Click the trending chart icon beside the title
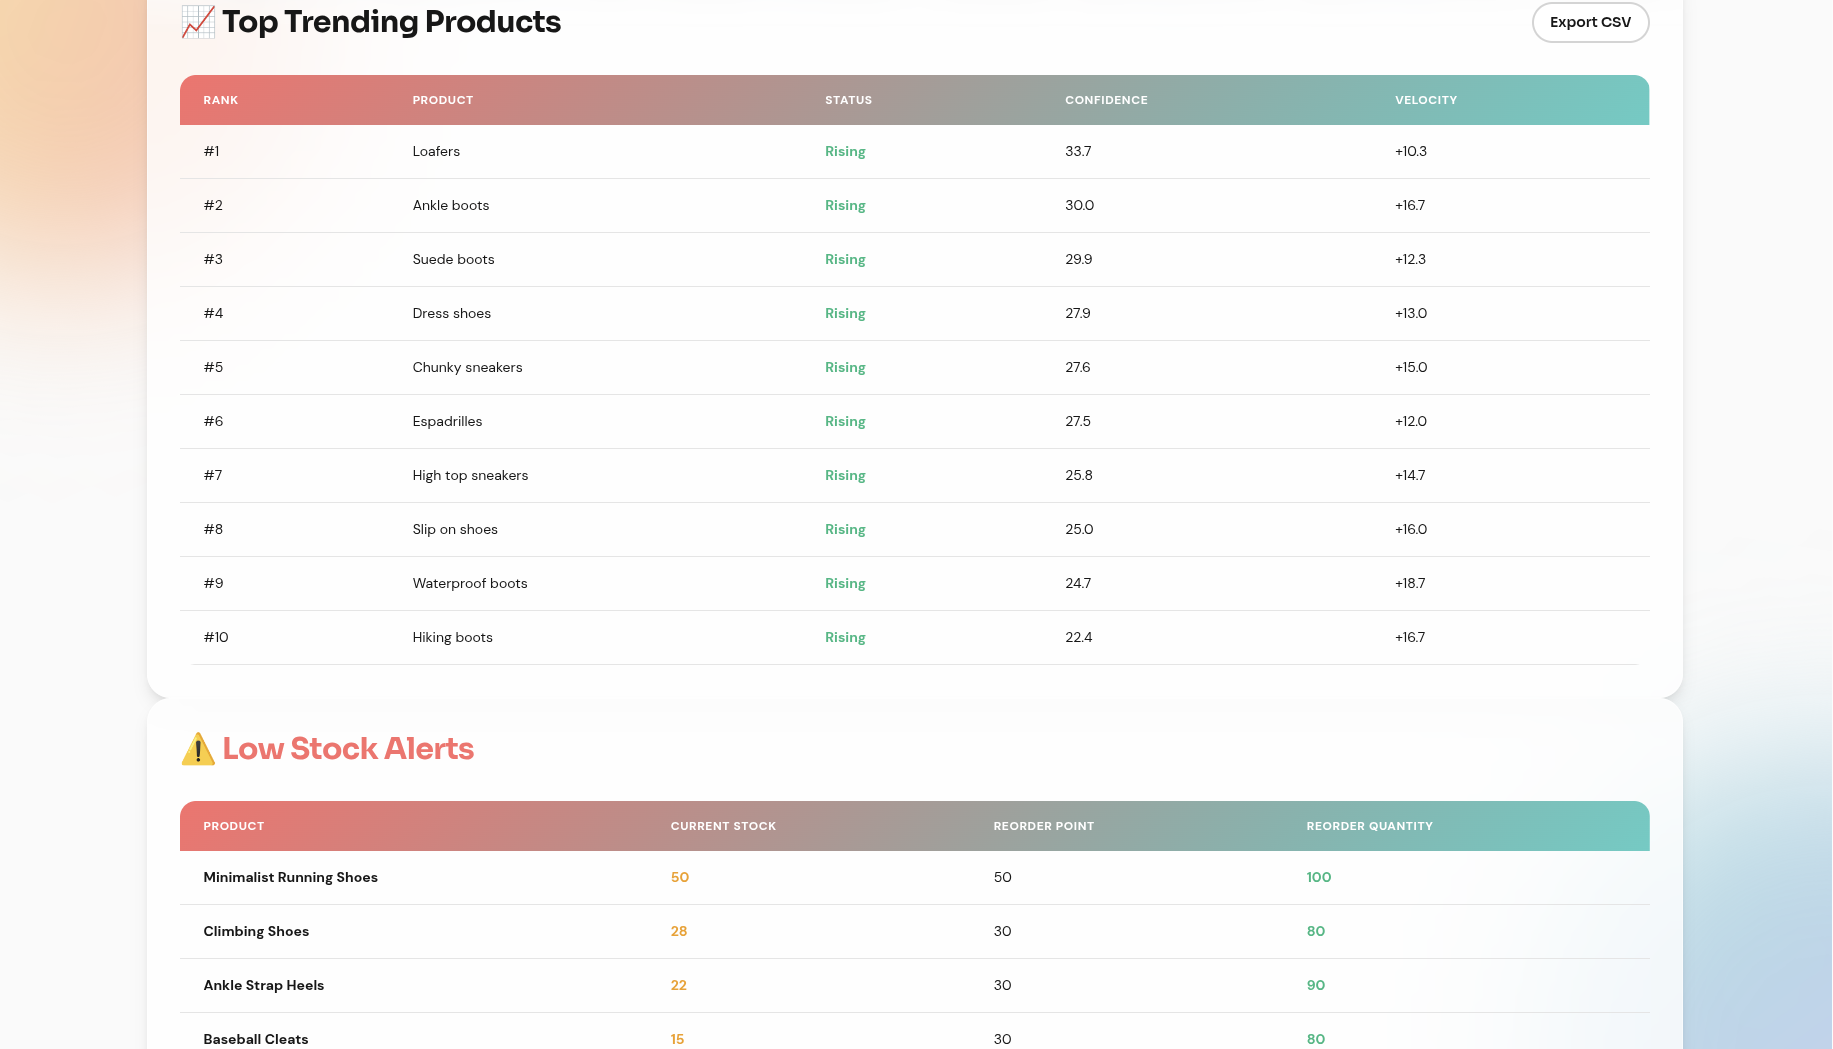This screenshot has height=1049, width=1833. pos(198,22)
